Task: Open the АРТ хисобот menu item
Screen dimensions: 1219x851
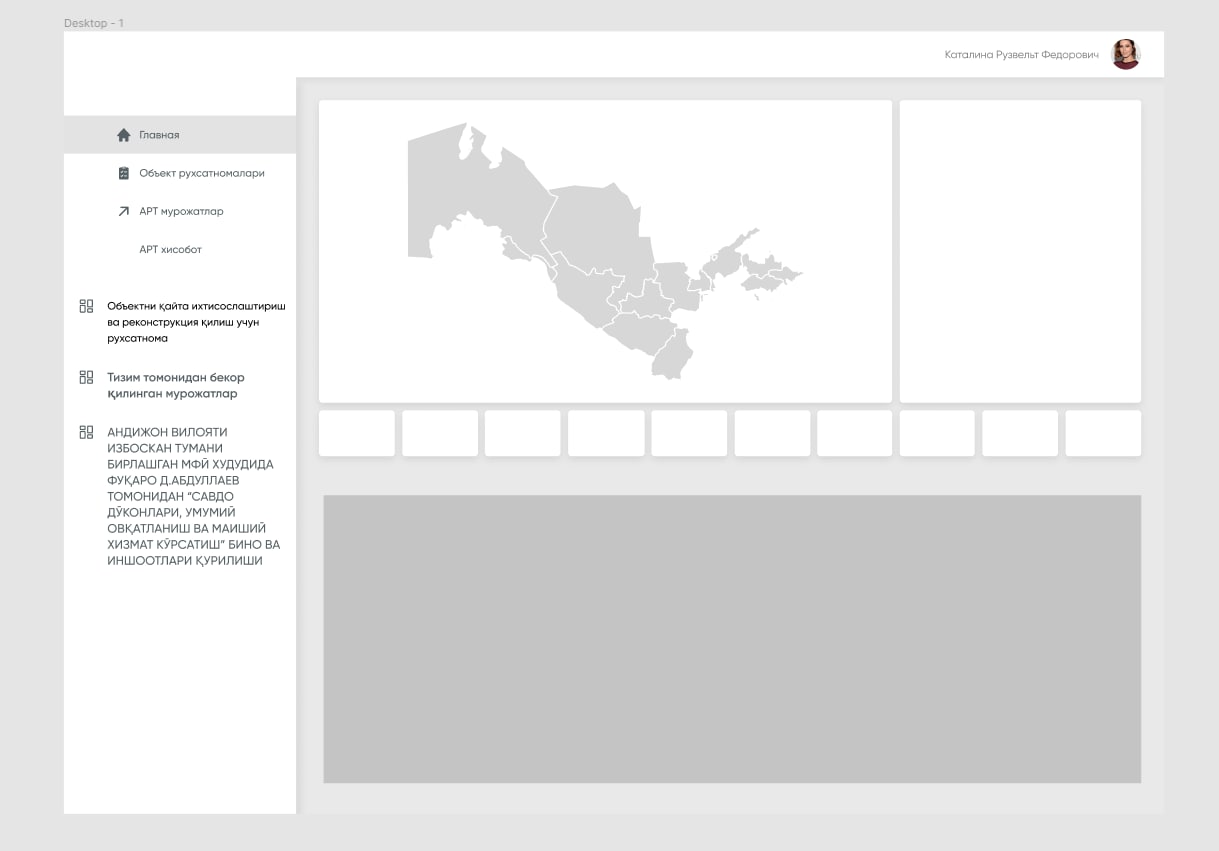Action: pos(170,250)
